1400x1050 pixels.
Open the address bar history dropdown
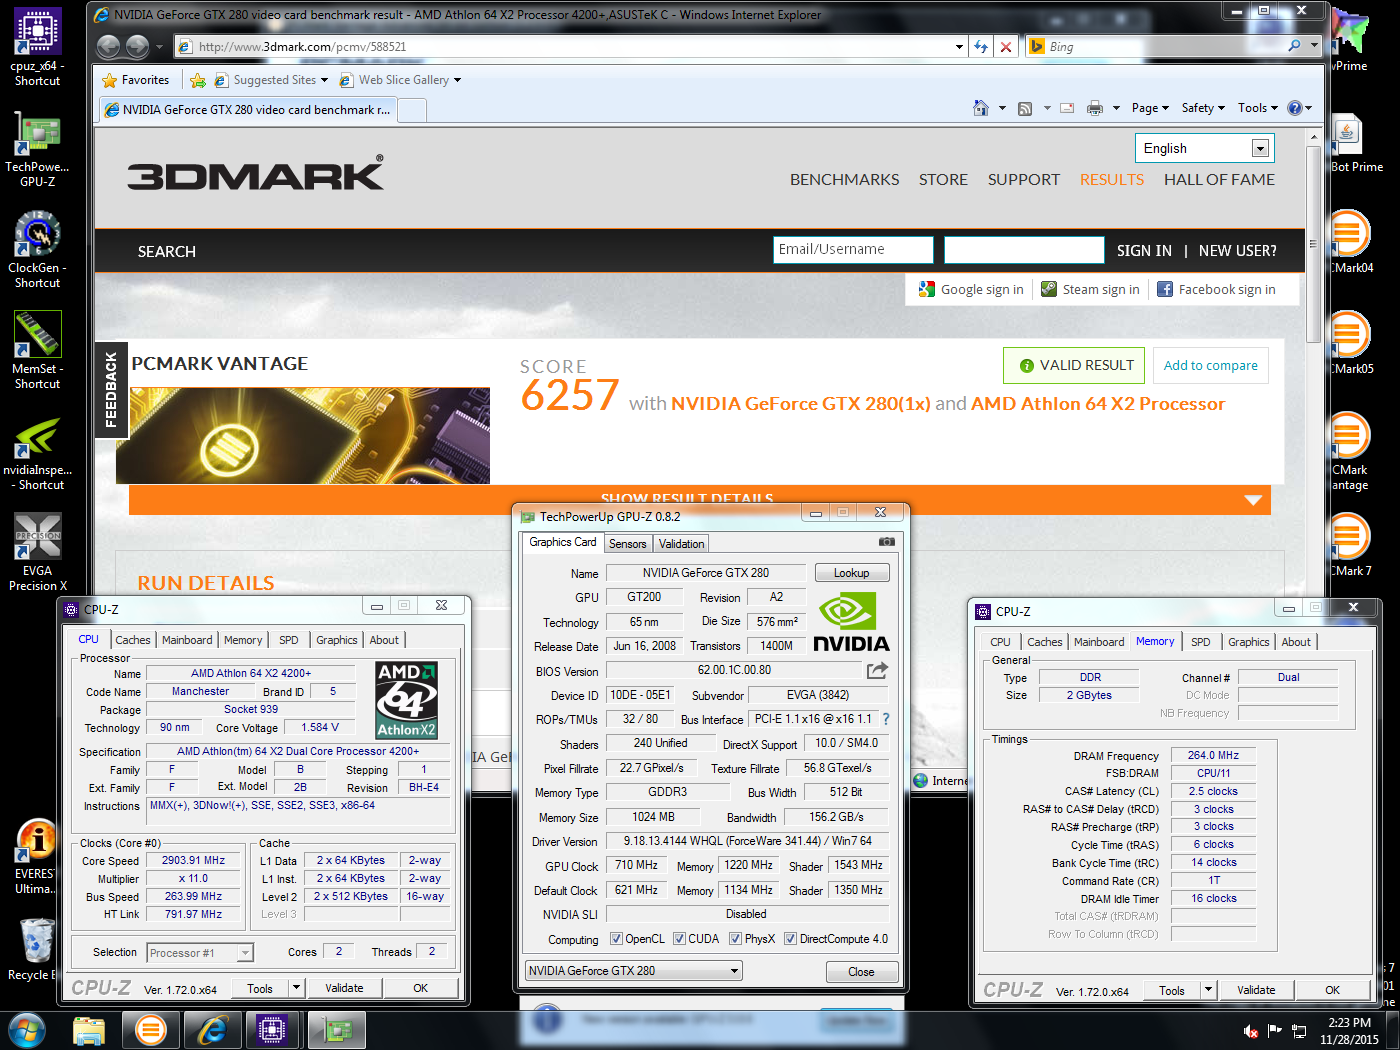click(959, 46)
